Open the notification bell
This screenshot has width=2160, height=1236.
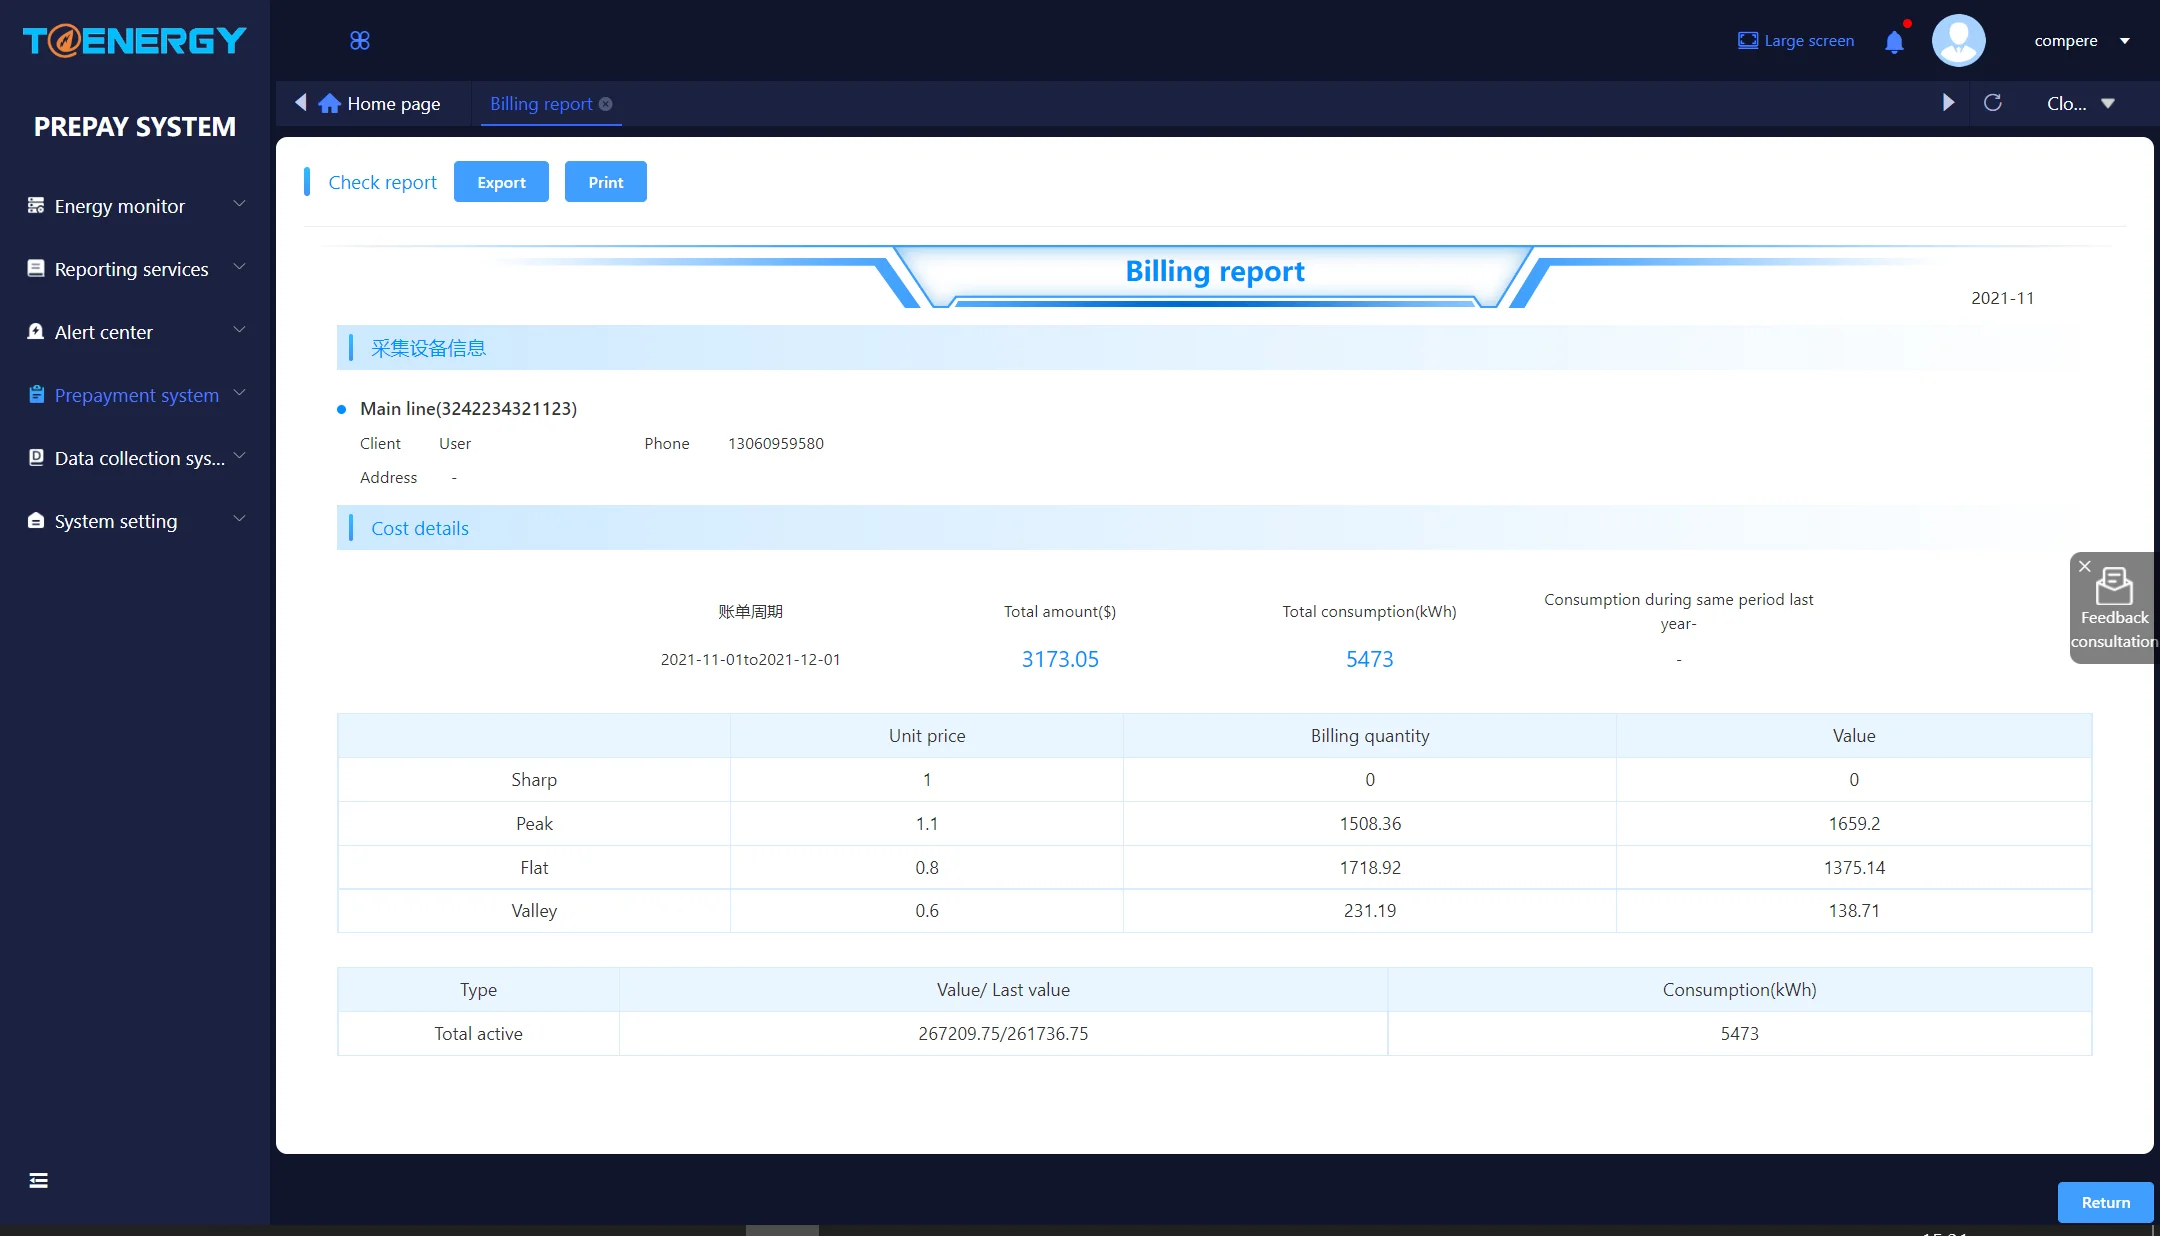pyautogui.click(x=1894, y=42)
